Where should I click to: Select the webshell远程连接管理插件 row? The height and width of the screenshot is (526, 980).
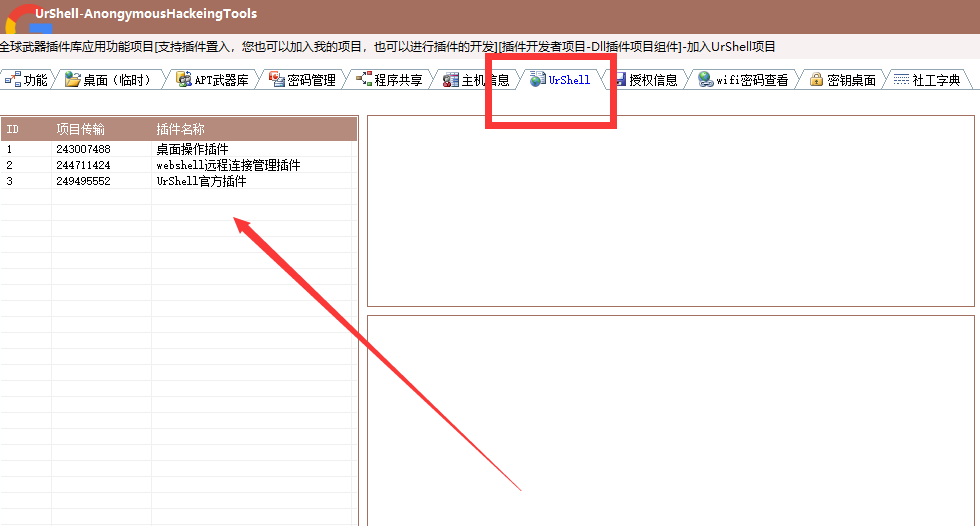tap(179, 165)
